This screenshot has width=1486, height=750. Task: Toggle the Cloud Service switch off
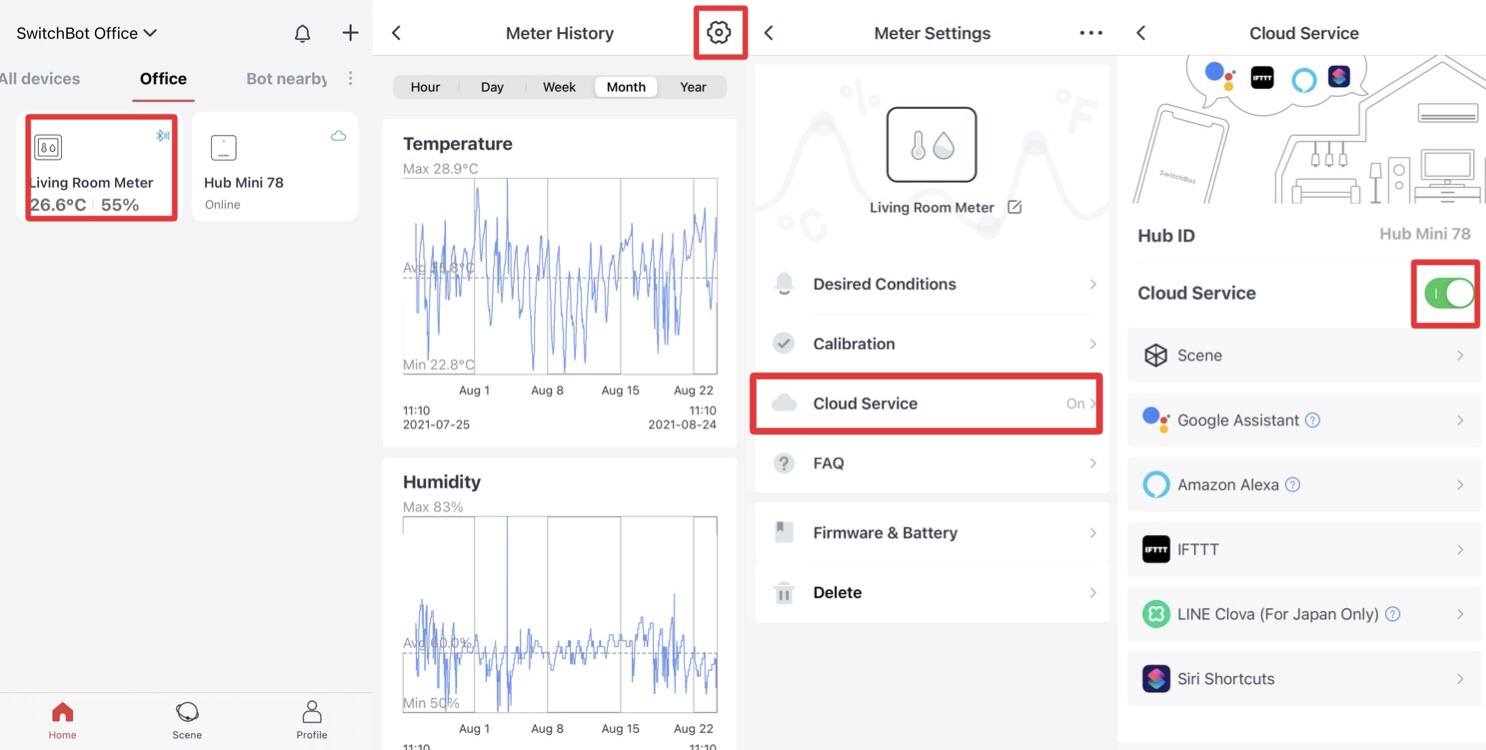(1449, 293)
